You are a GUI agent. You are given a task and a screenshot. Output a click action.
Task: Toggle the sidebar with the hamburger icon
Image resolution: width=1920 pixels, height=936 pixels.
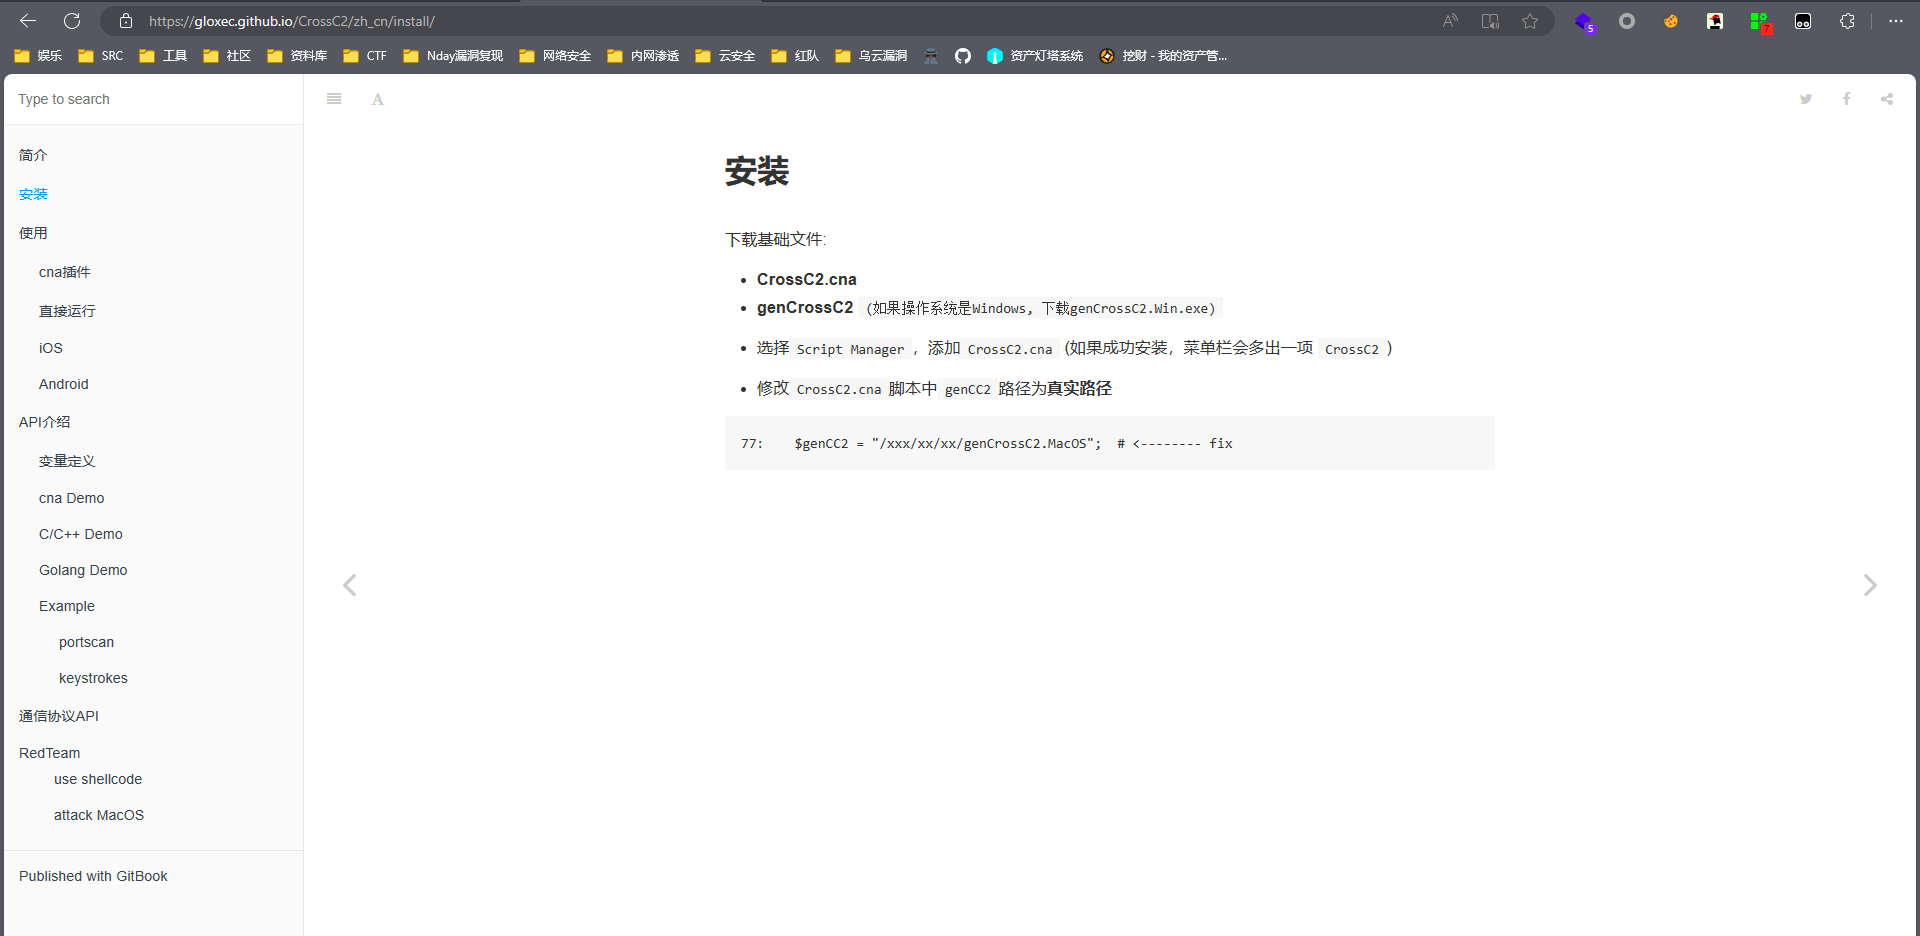(334, 99)
